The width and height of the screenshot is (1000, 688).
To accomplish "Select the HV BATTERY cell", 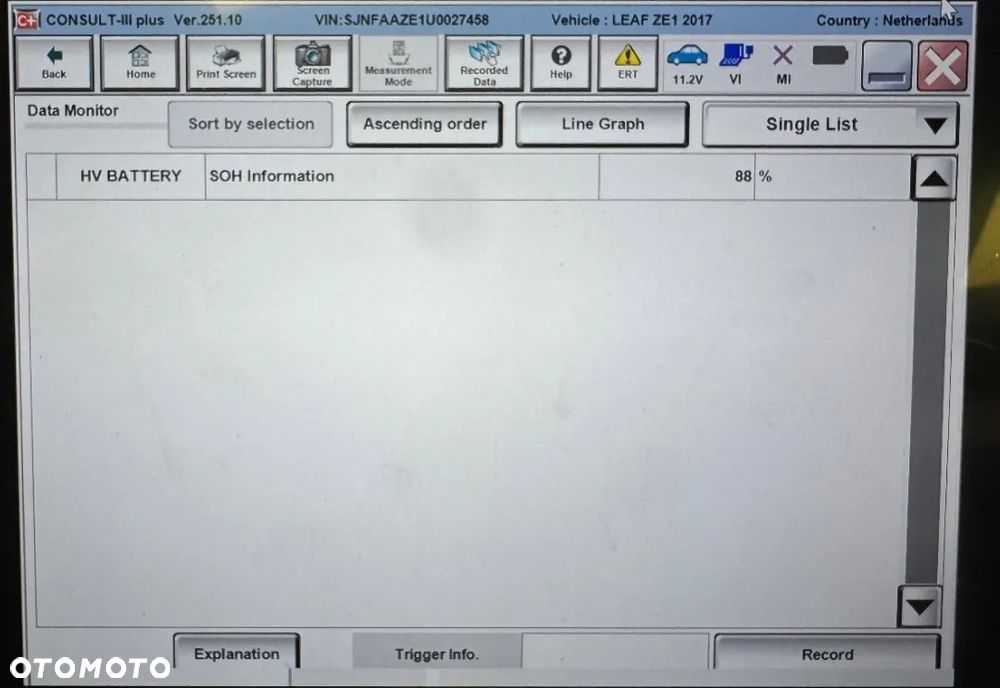I will coord(131,177).
